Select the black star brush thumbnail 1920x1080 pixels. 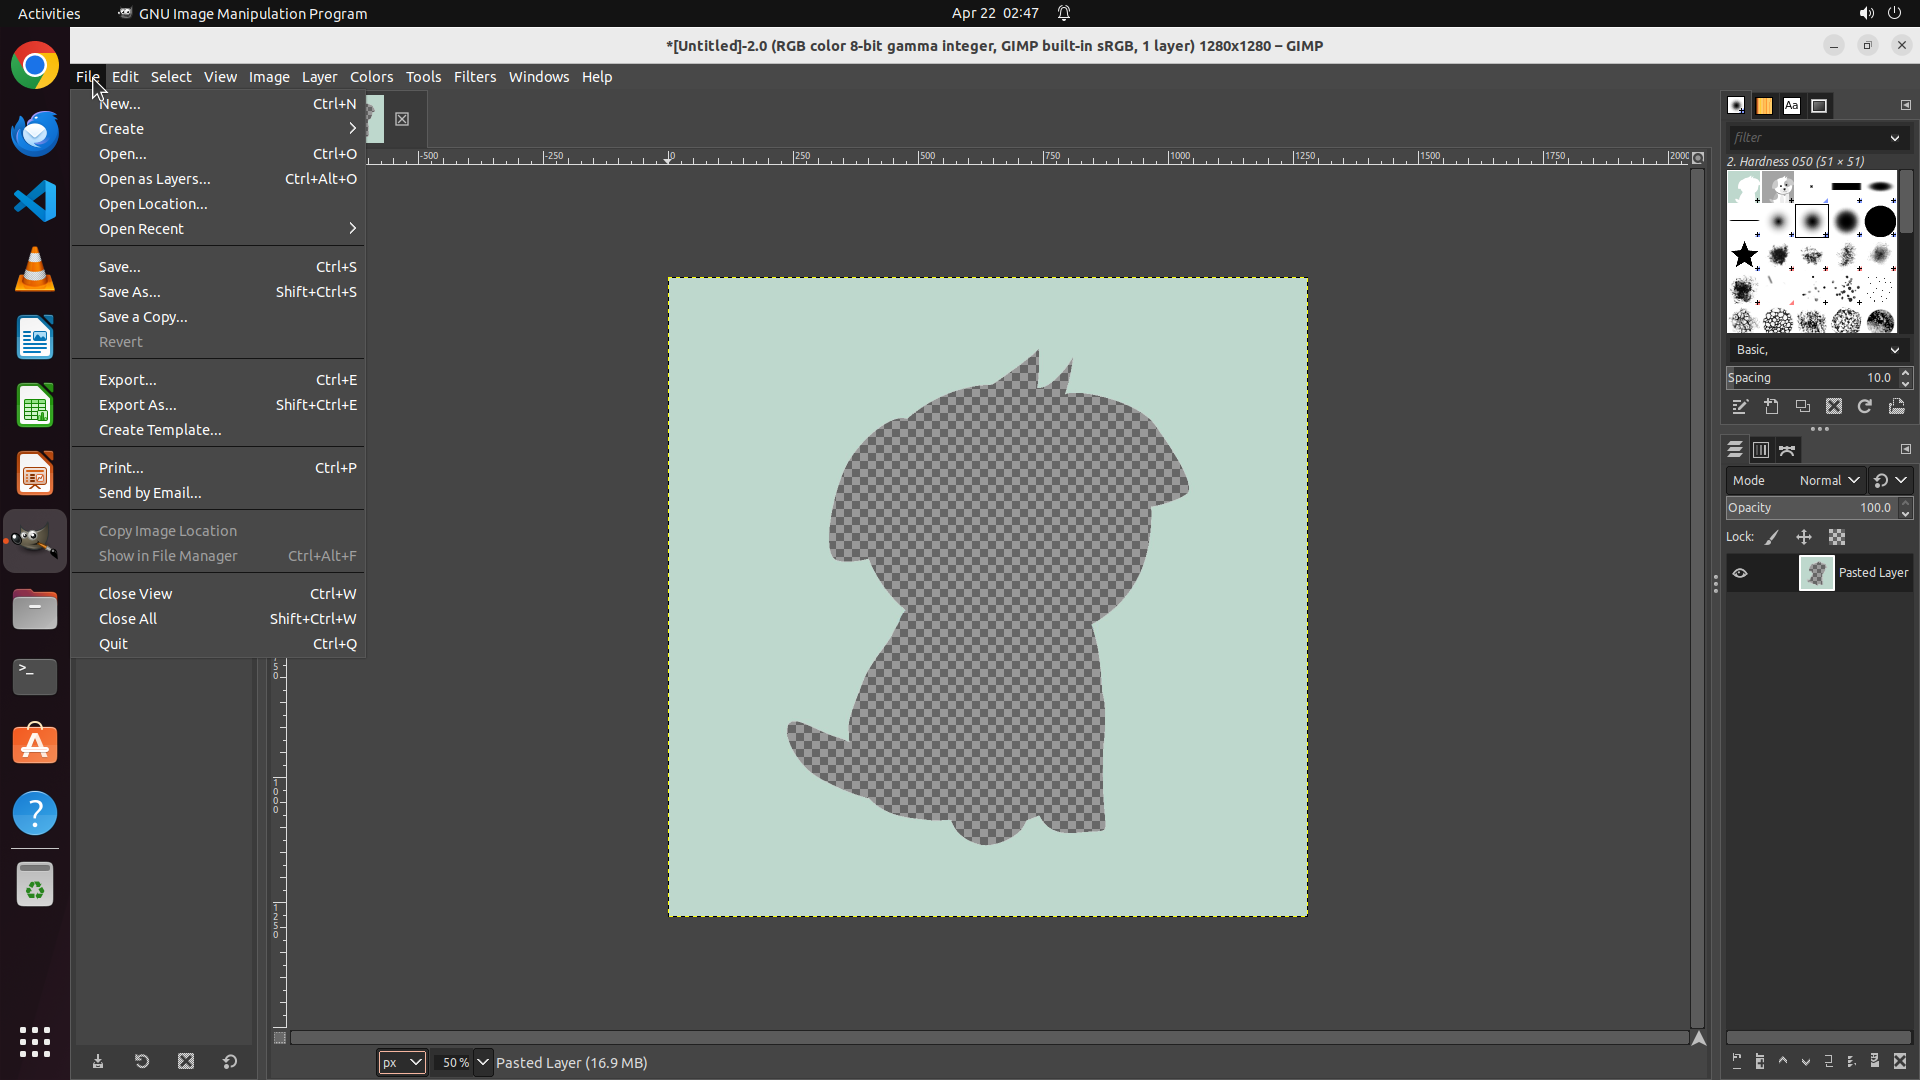tap(1744, 255)
